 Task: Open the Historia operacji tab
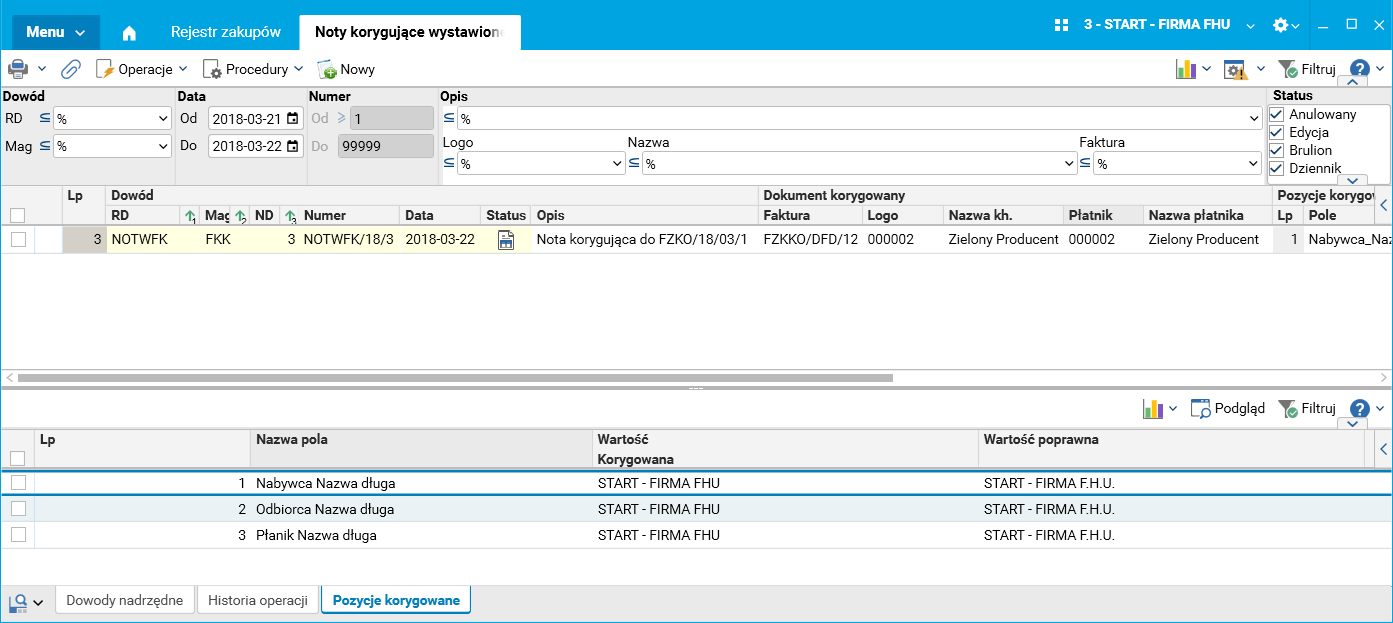tap(258, 601)
